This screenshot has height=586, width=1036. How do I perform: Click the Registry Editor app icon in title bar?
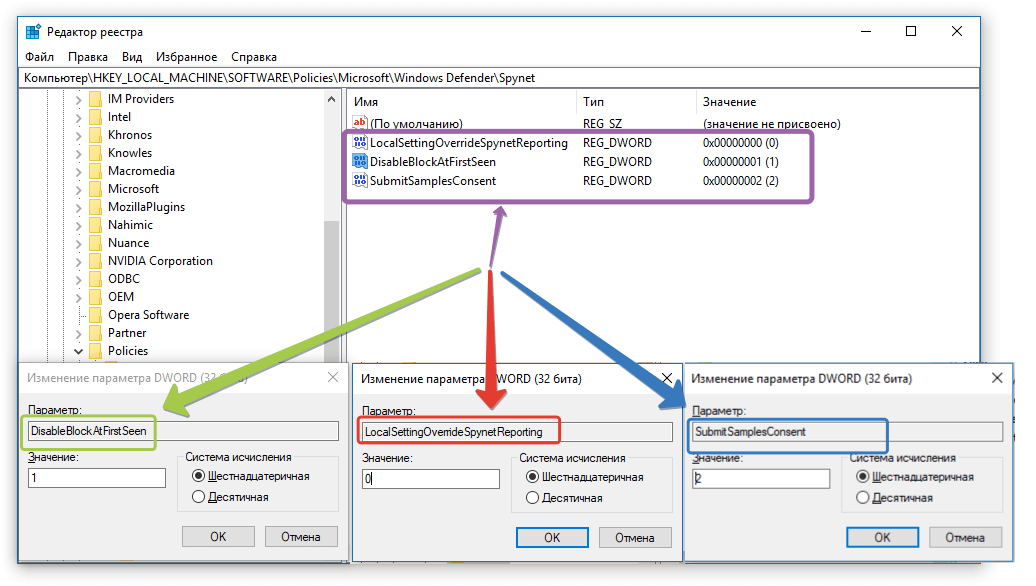click(x=33, y=31)
